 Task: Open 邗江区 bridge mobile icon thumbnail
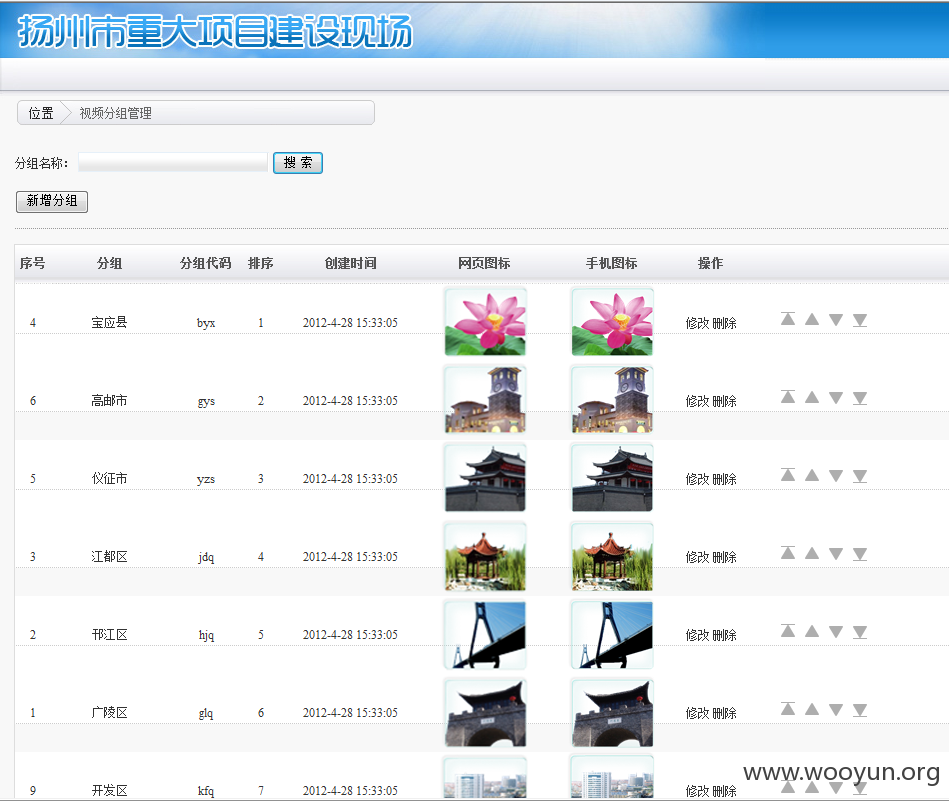pos(612,634)
